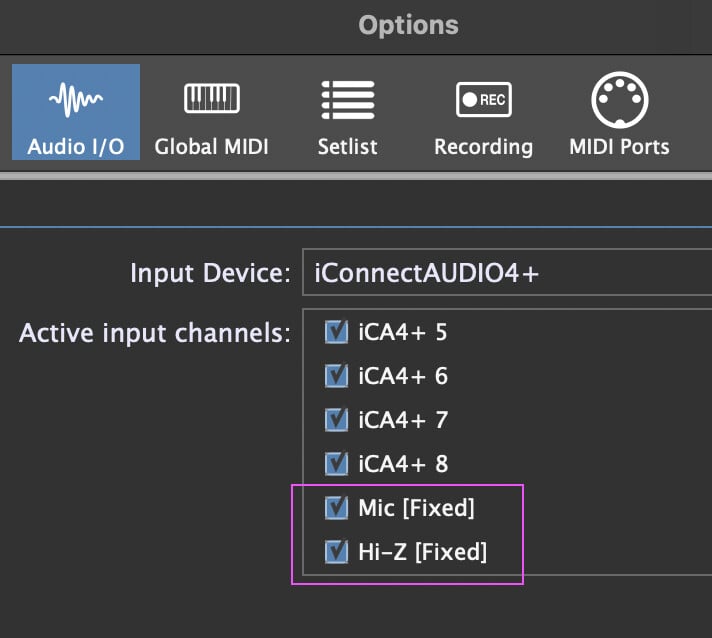Go to Recording via its text label
This screenshot has width=712, height=638.
pyautogui.click(x=483, y=147)
